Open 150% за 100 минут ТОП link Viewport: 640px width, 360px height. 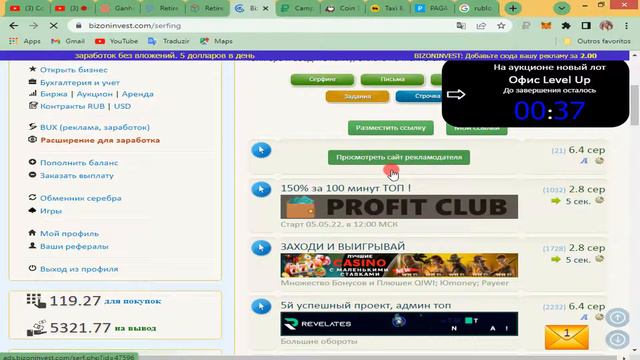pyautogui.click(x=346, y=188)
